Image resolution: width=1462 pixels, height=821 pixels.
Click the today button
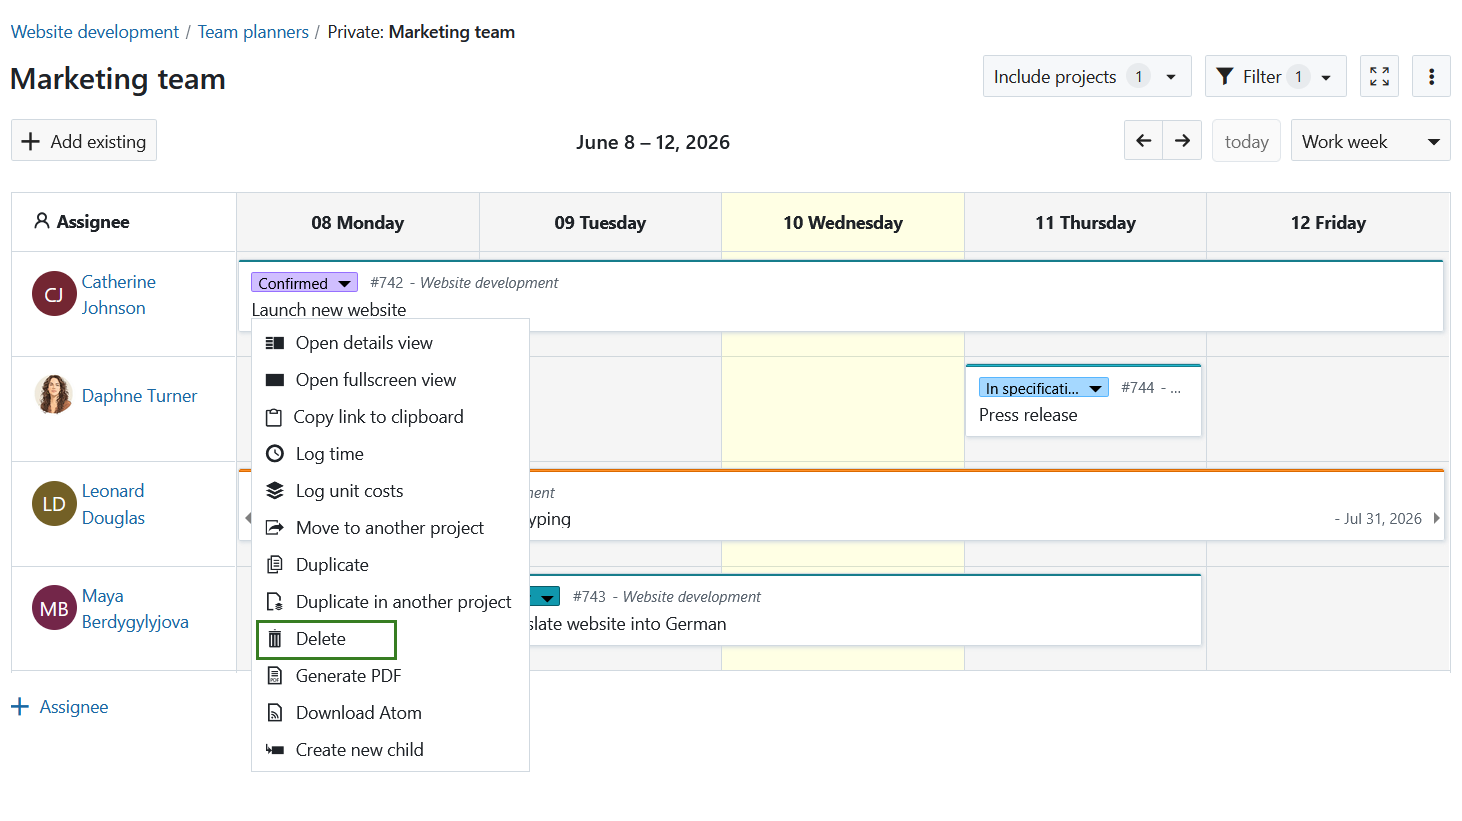(1246, 141)
